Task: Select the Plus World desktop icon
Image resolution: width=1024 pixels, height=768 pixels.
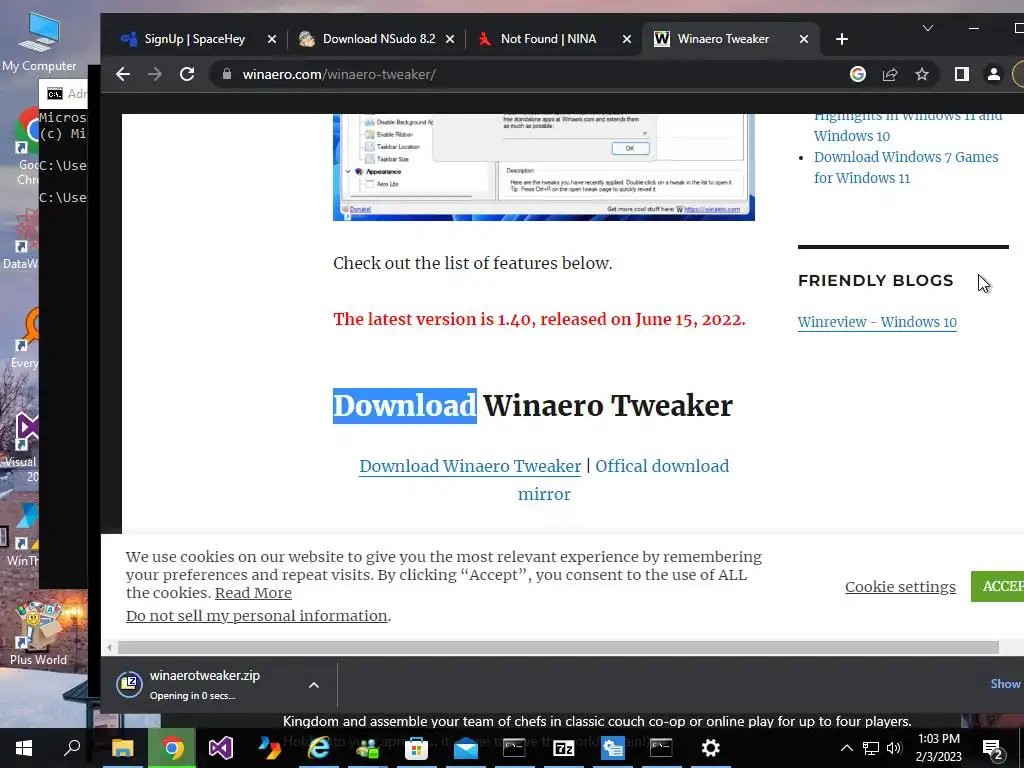Action: coord(38,634)
